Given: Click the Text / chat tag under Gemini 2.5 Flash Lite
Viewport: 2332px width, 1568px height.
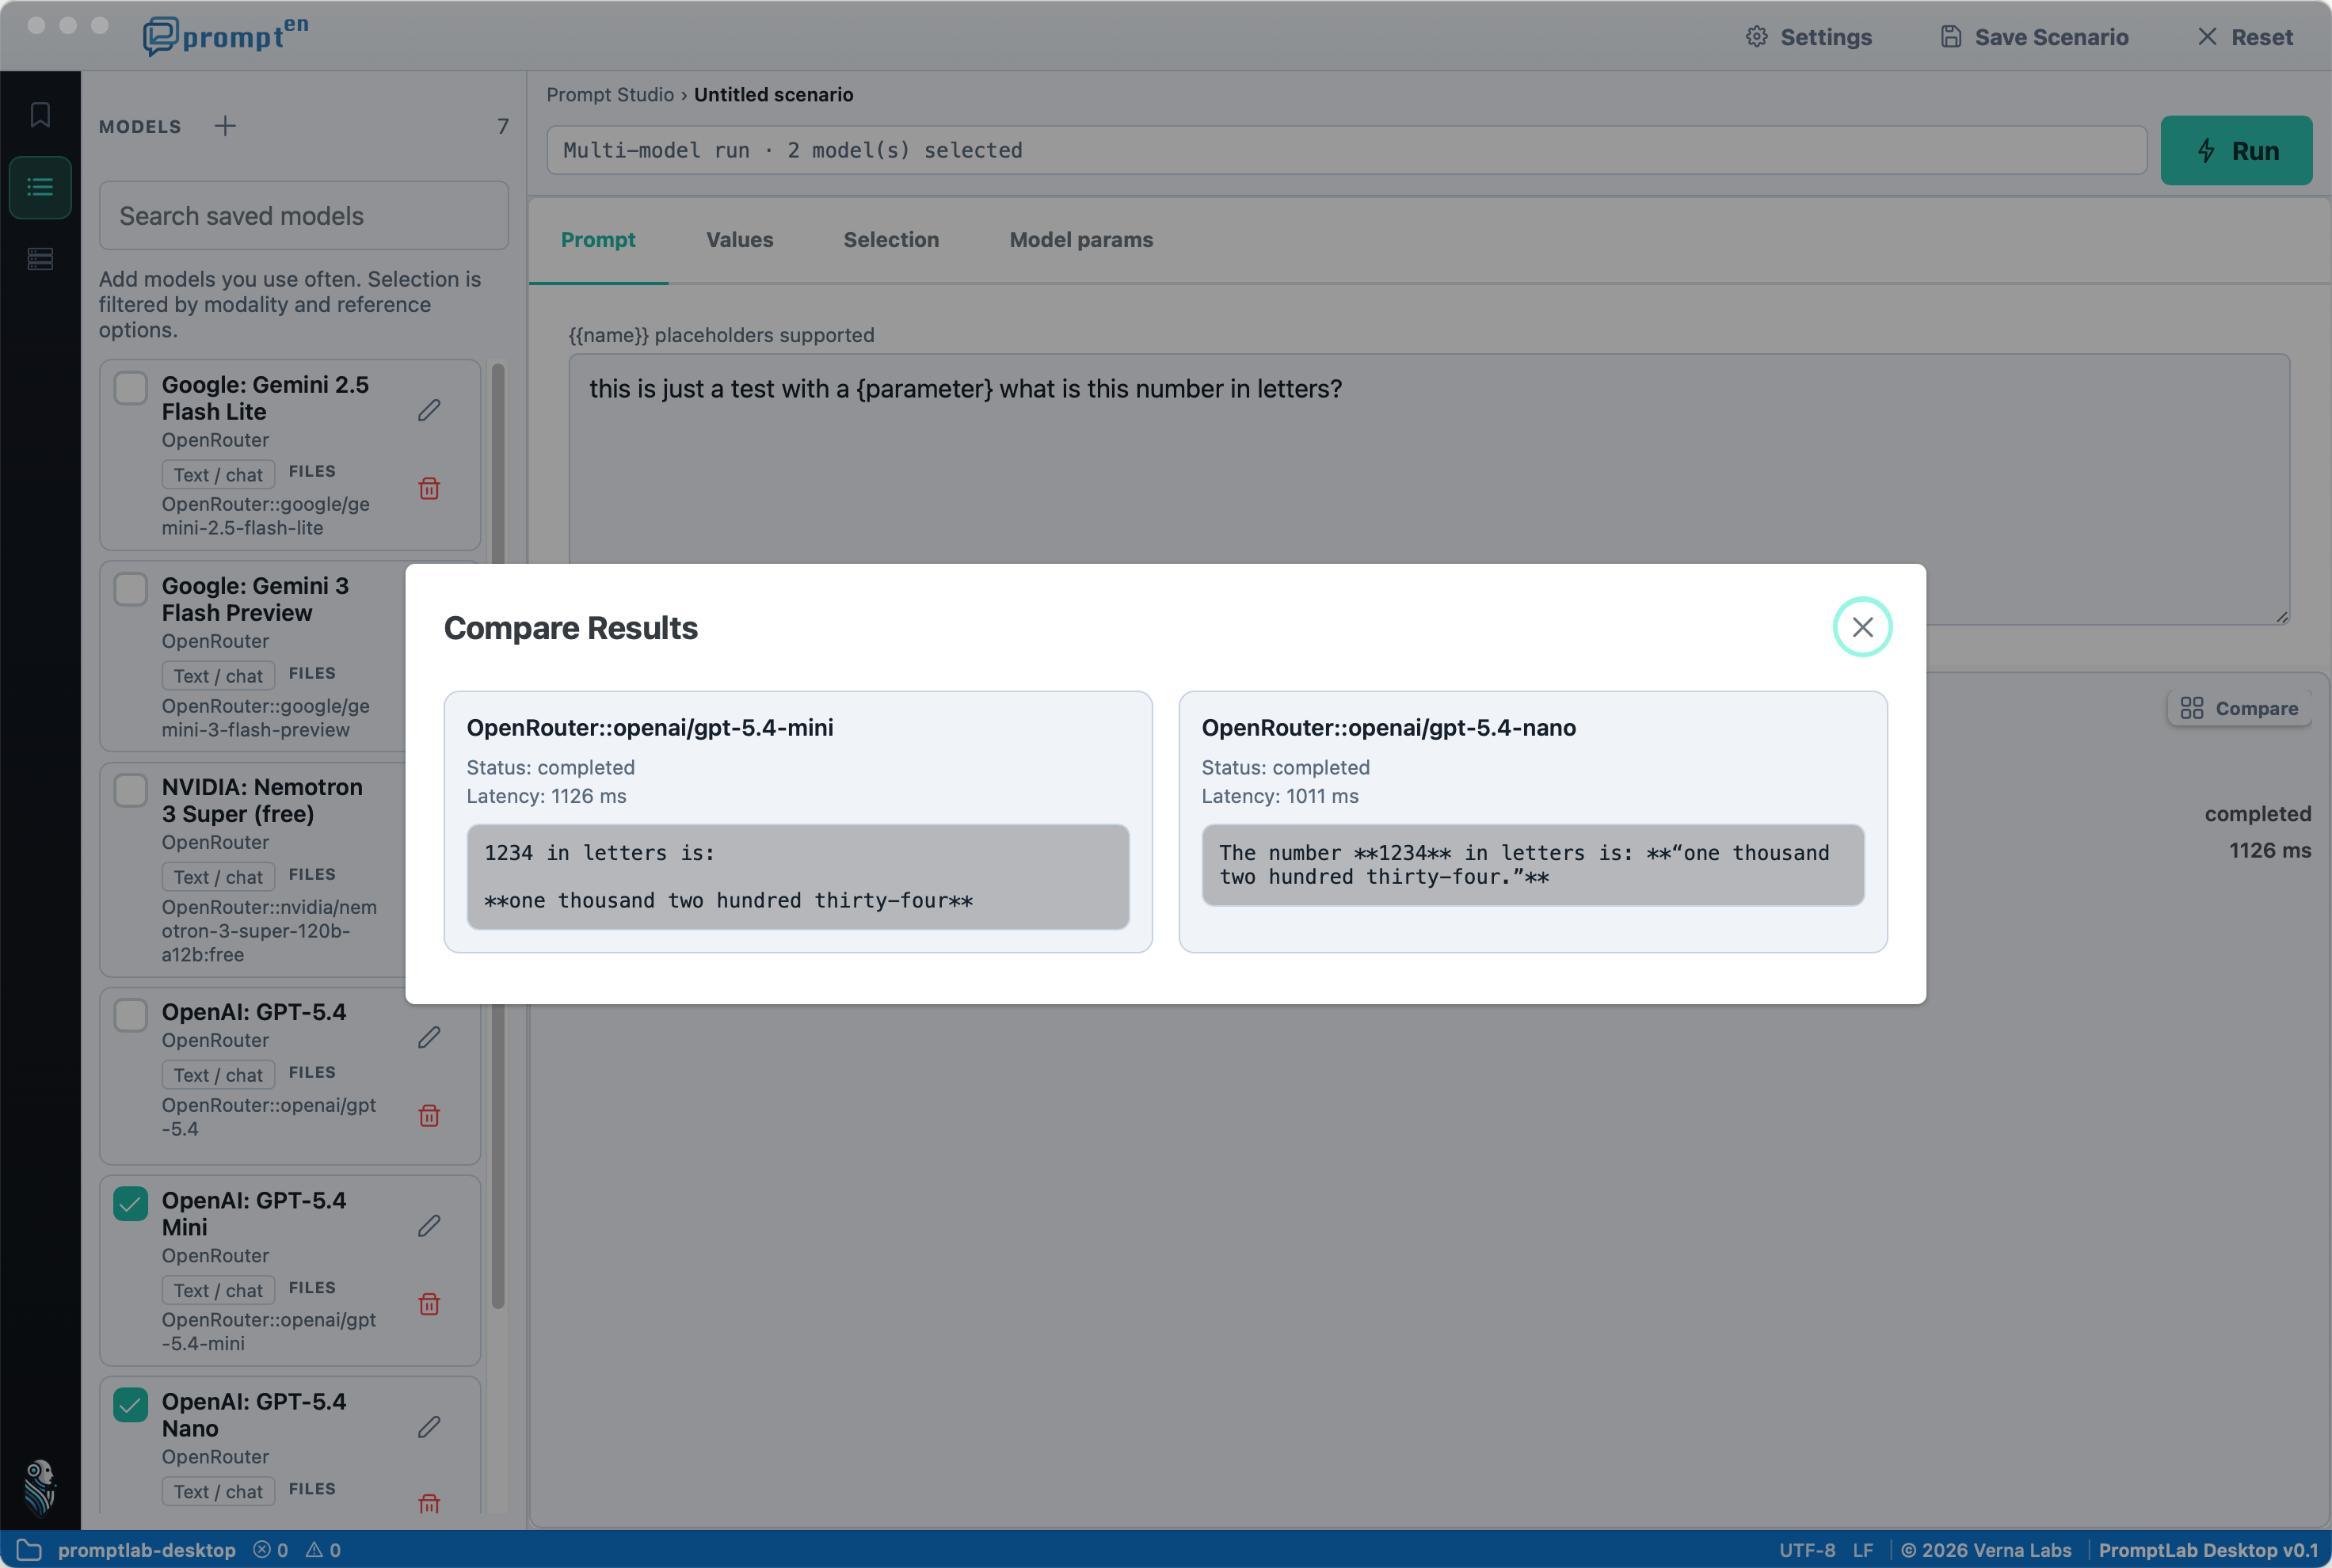Looking at the screenshot, I should (x=218, y=475).
